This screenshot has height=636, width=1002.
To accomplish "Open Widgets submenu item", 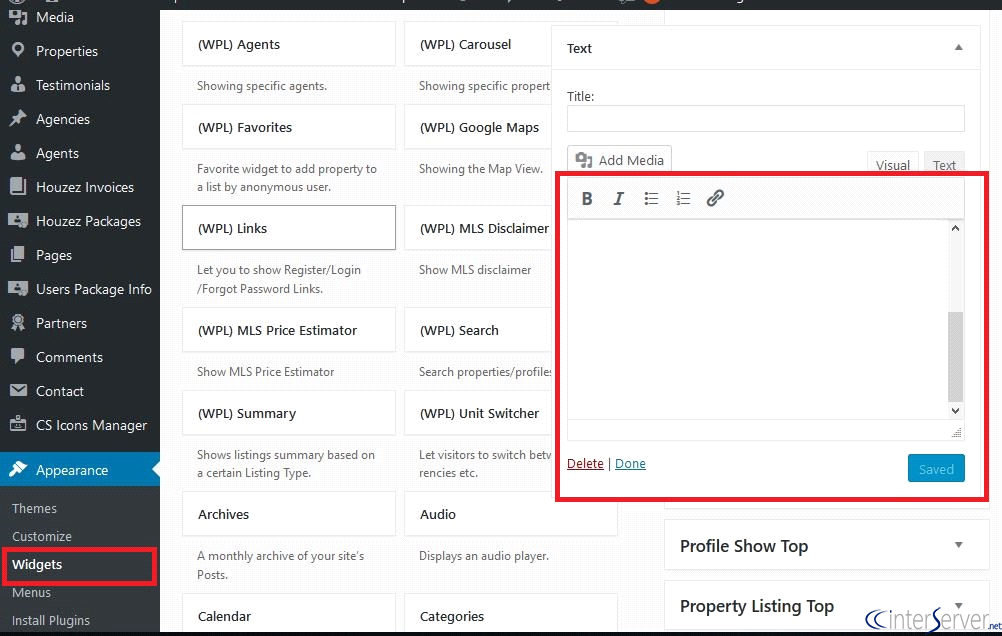I will click(37, 564).
